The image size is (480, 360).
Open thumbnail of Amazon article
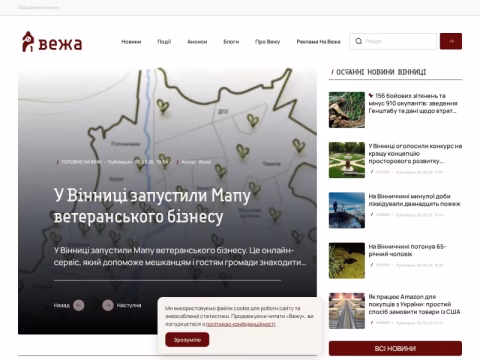tap(347, 311)
